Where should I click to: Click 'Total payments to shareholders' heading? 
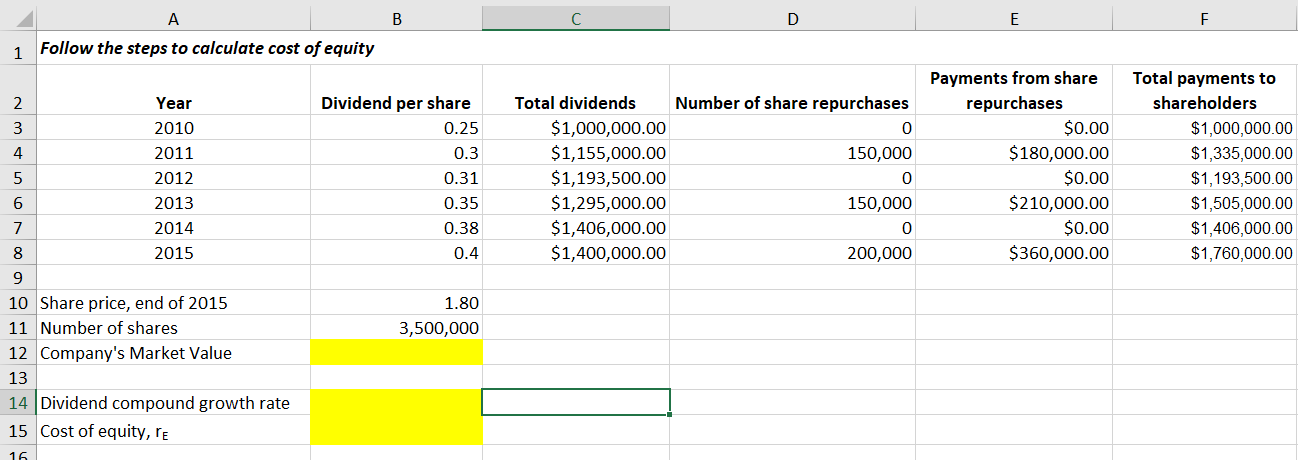pyautogui.click(x=1204, y=90)
